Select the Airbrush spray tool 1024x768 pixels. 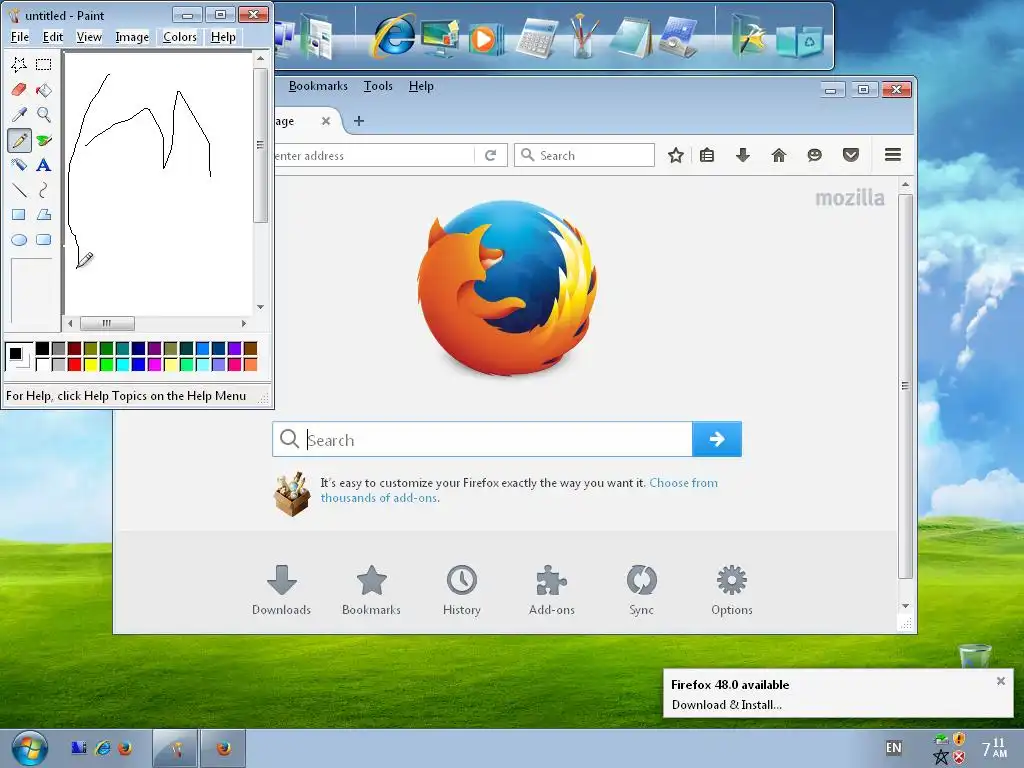[19, 165]
